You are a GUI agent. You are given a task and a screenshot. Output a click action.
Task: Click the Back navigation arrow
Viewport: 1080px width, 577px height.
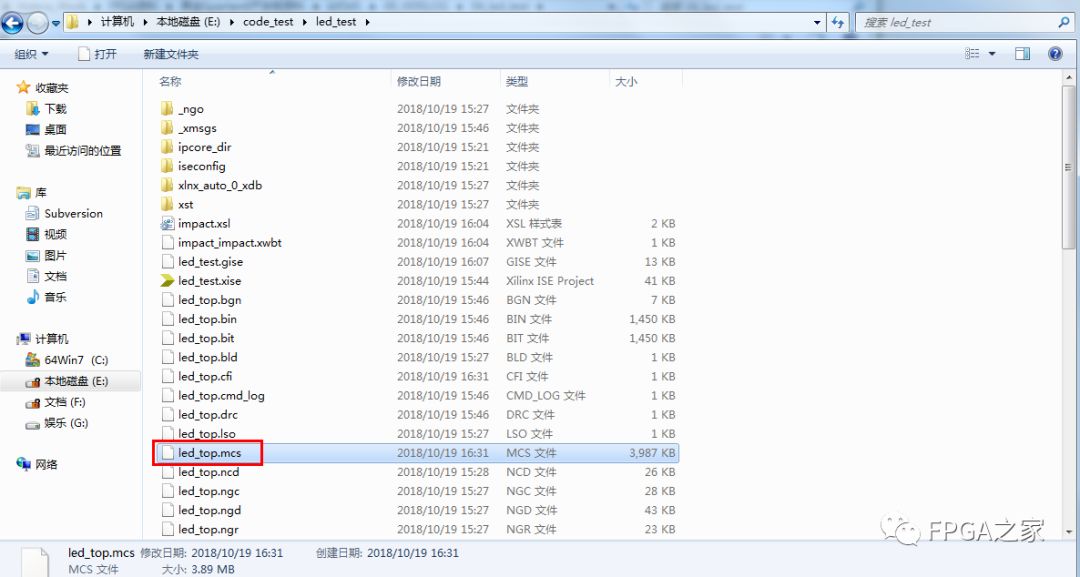[x=12, y=20]
